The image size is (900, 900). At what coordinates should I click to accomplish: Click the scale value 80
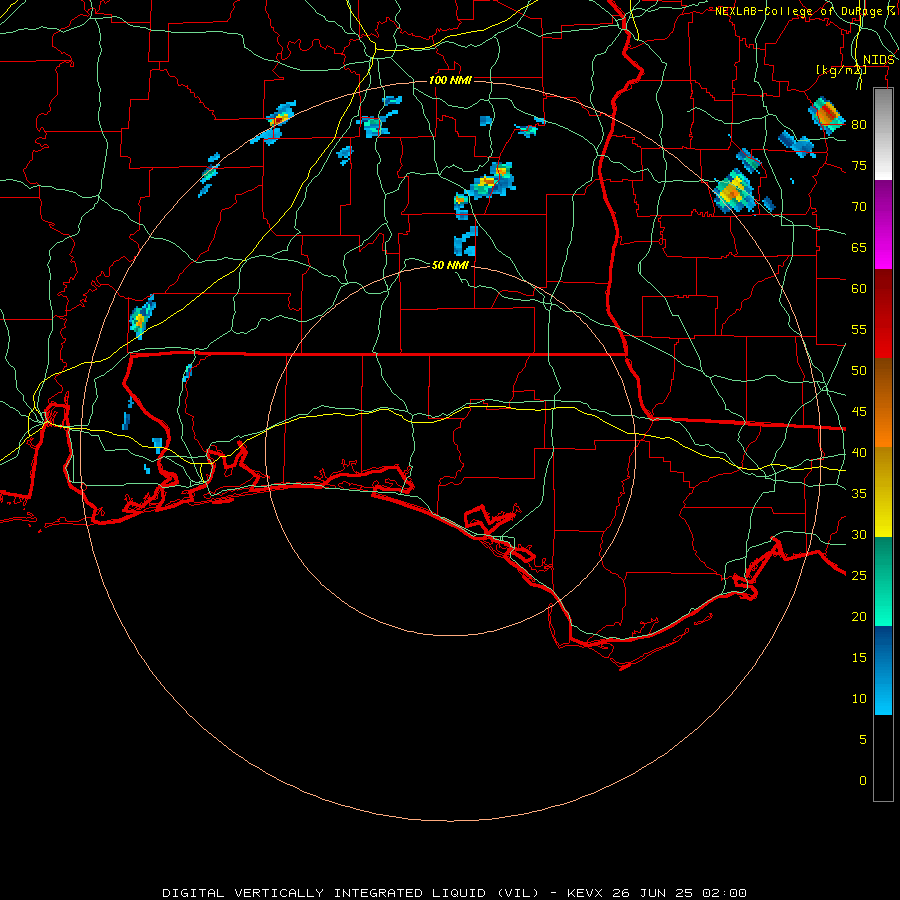click(x=859, y=125)
